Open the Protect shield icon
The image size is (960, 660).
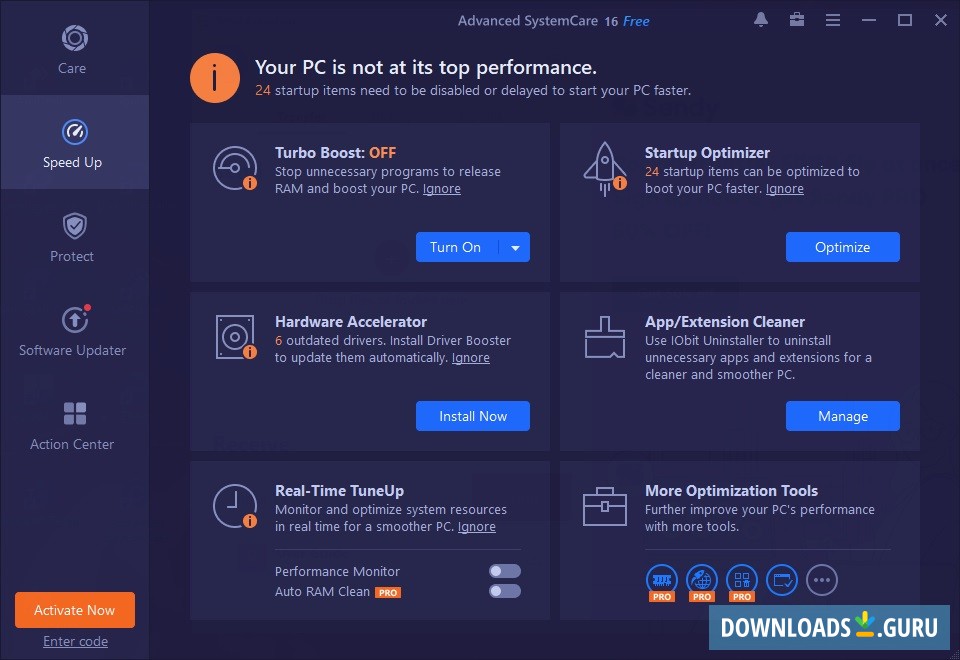pyautogui.click(x=74, y=226)
